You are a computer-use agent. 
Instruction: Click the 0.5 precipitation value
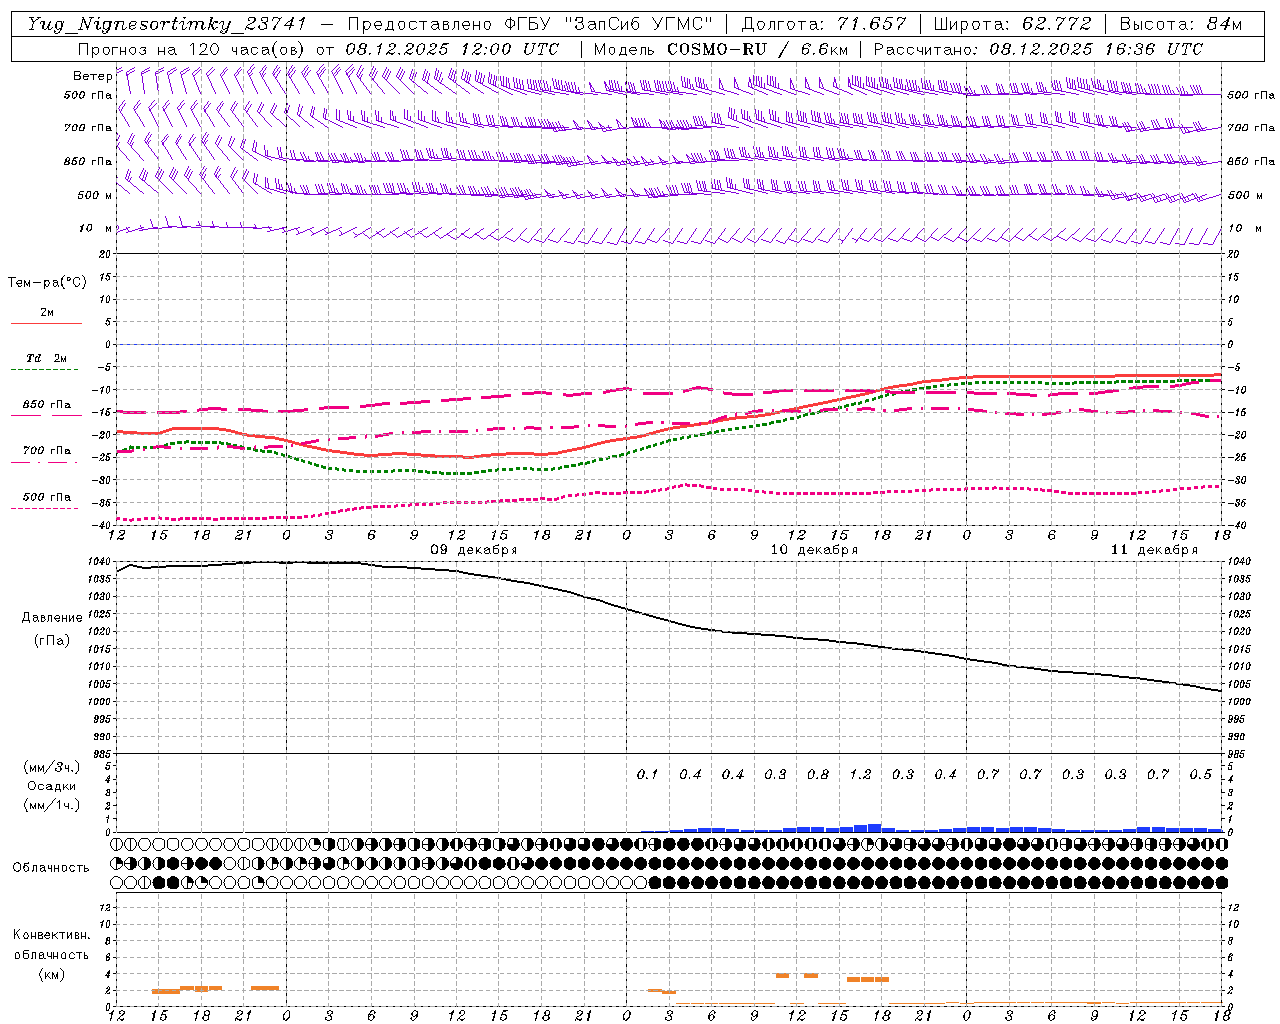click(1200, 774)
